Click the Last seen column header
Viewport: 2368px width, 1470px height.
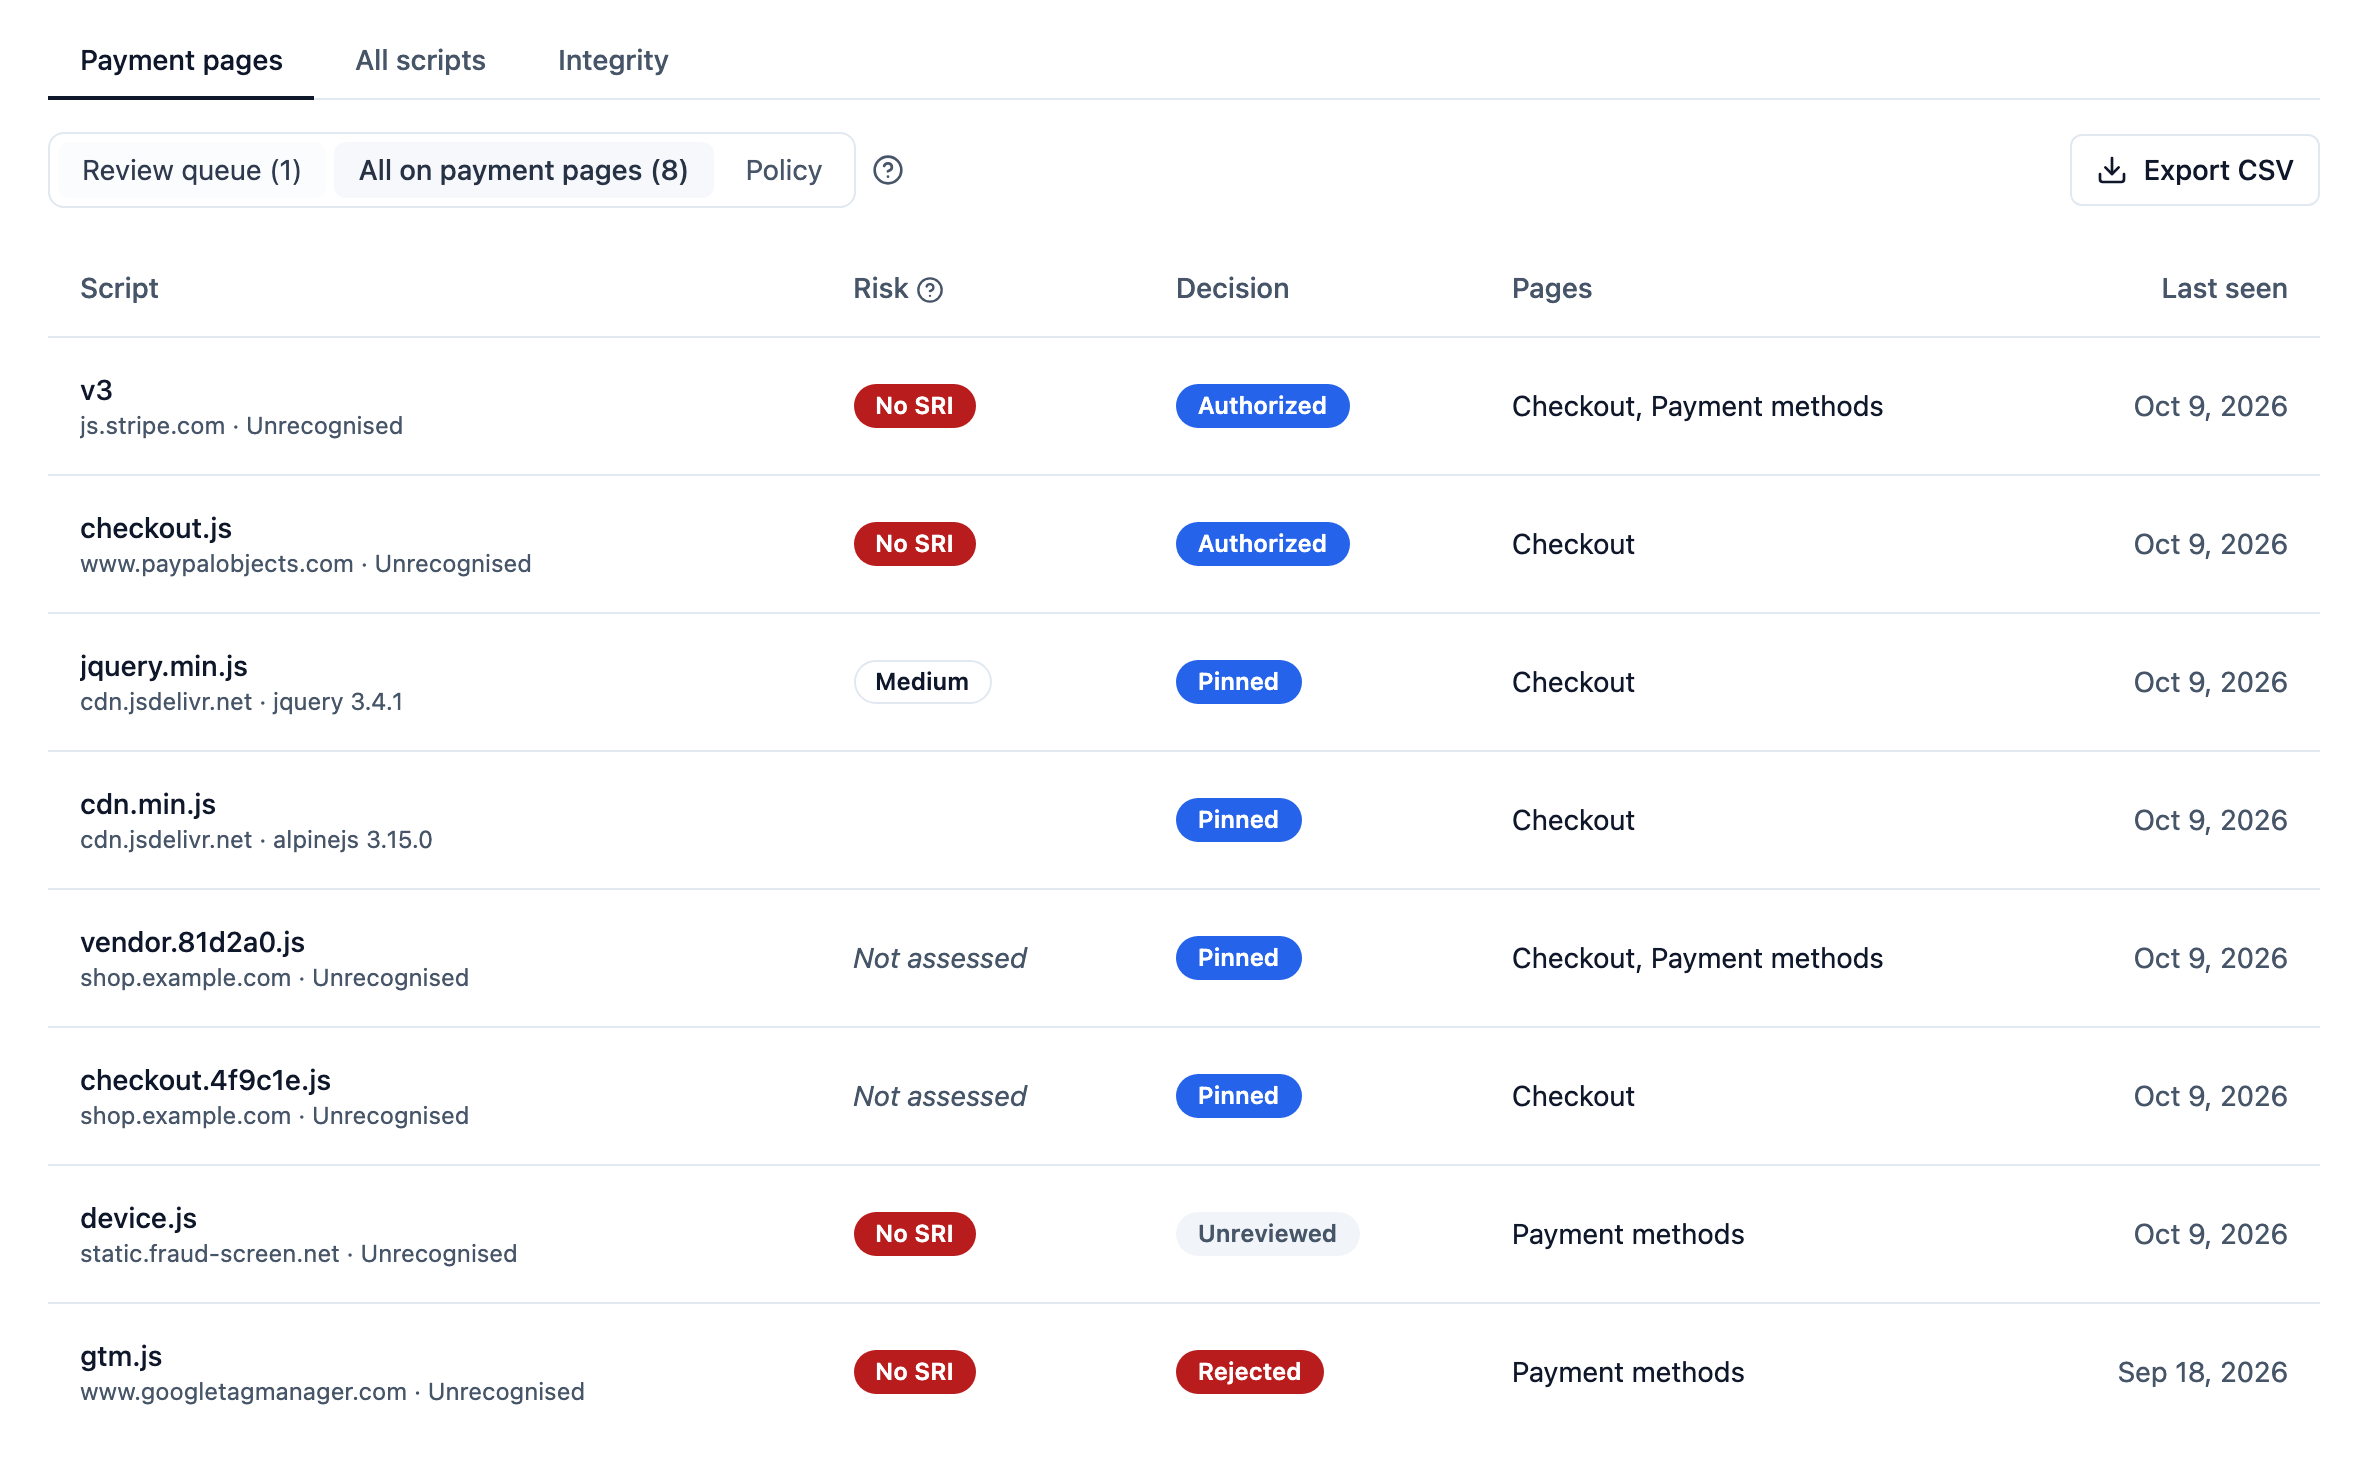click(2224, 288)
